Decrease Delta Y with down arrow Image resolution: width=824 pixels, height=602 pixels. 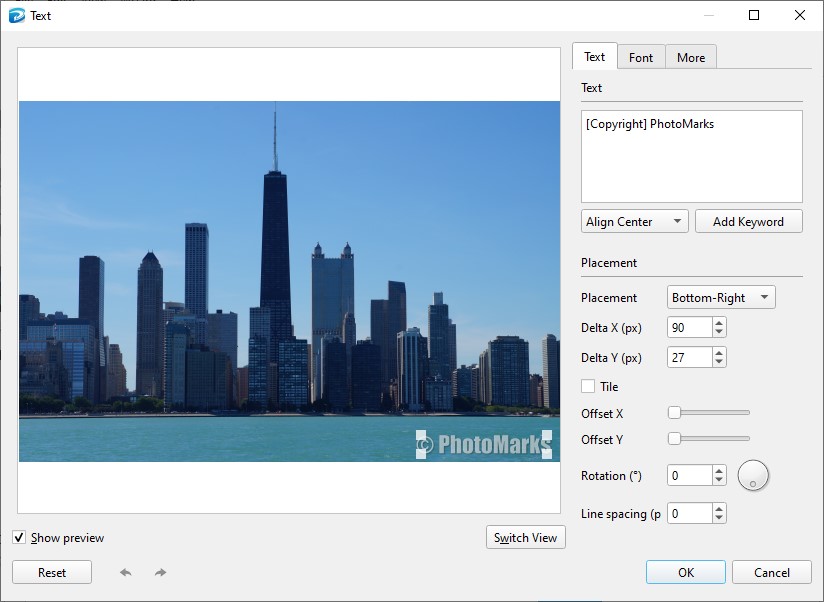coord(719,362)
